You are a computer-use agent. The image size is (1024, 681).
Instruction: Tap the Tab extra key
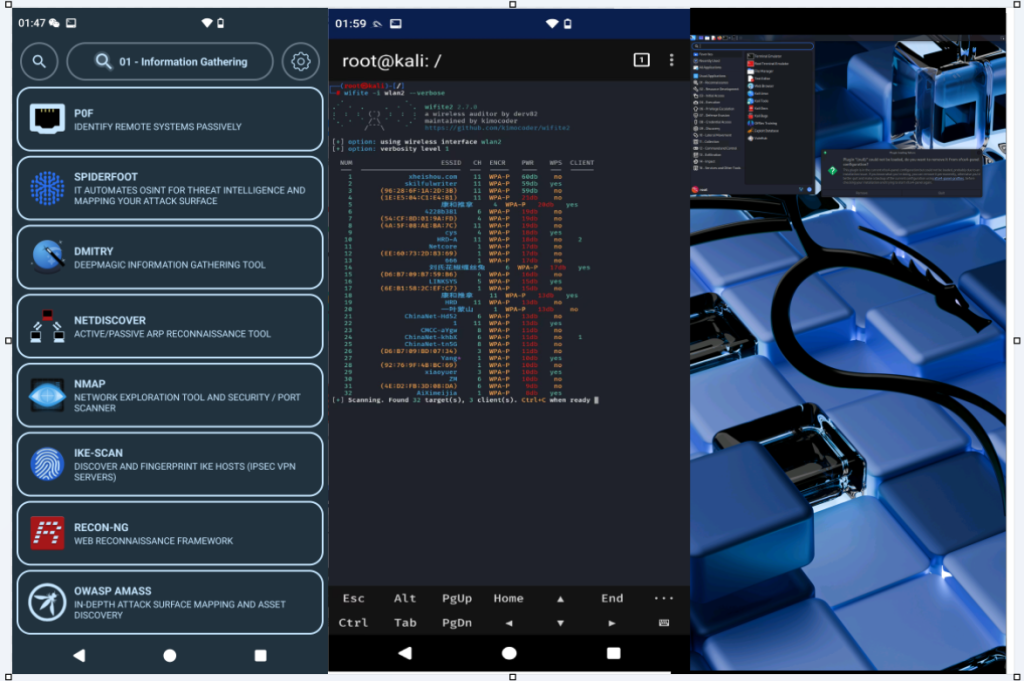405,623
